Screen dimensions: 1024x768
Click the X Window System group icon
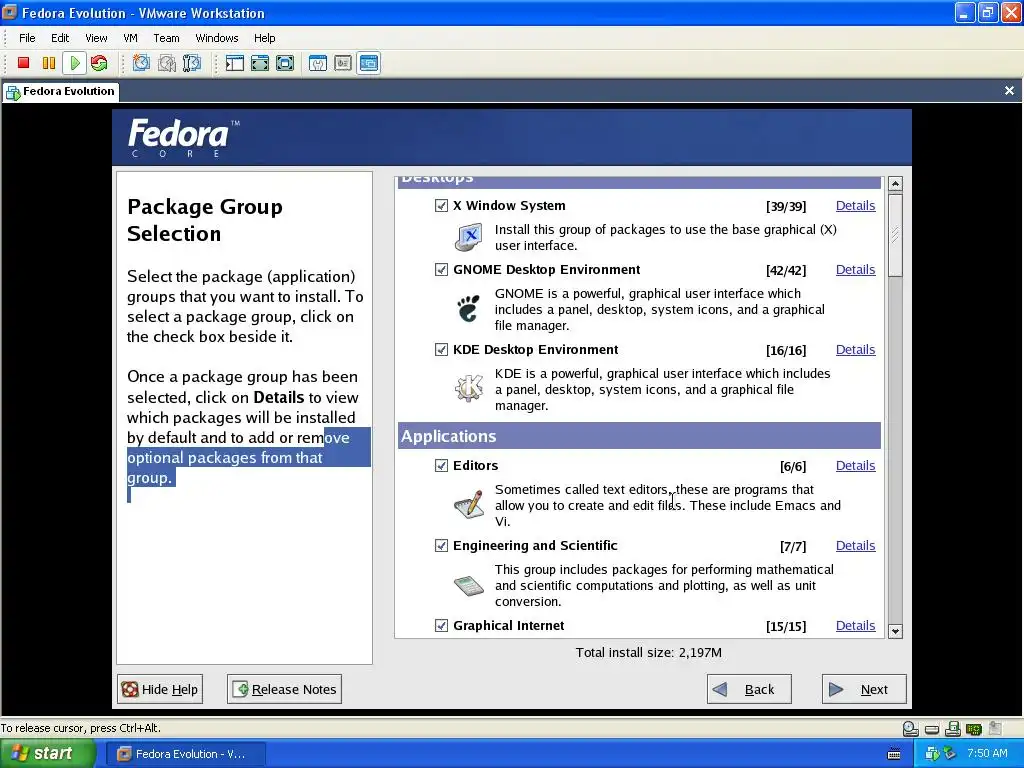coord(469,237)
